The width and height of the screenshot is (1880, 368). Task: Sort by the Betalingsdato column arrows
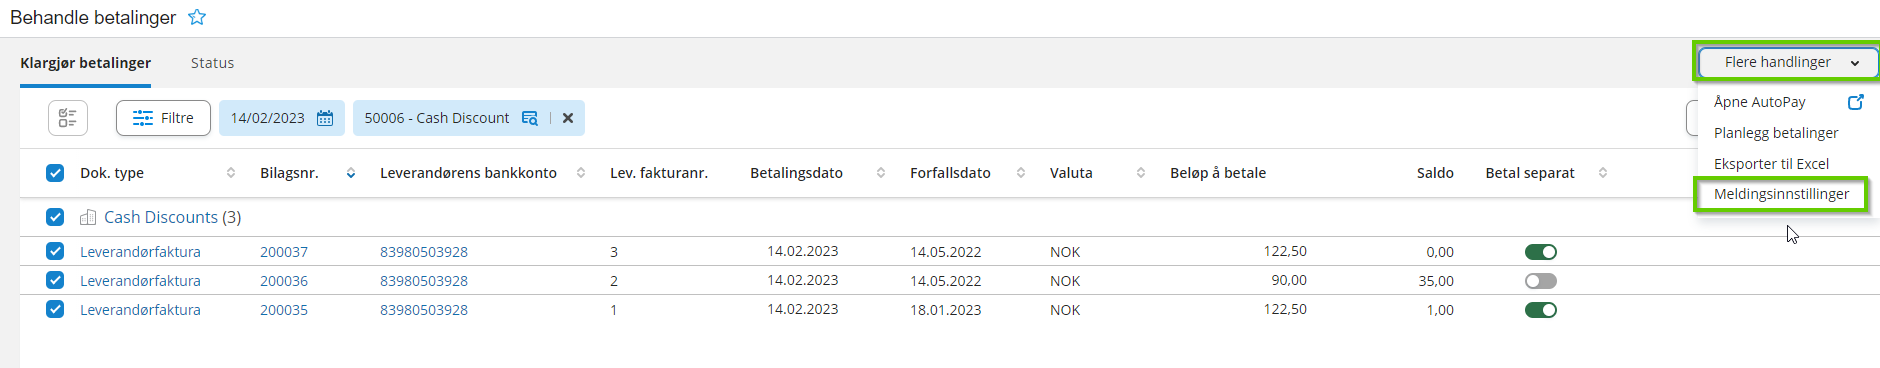881,173
